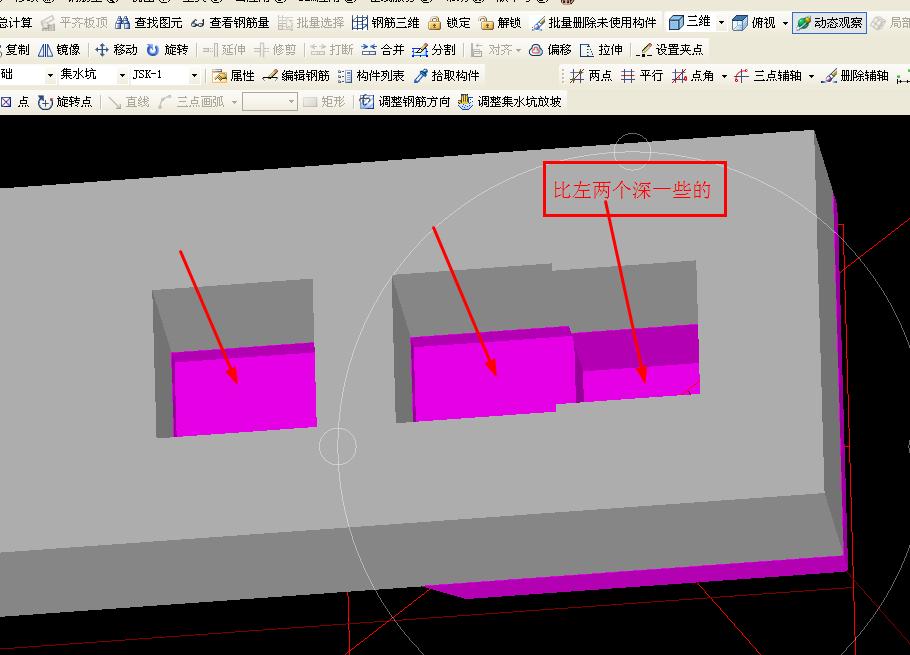Click 删除辅轴 tool
The height and width of the screenshot is (655, 910).
[855, 76]
